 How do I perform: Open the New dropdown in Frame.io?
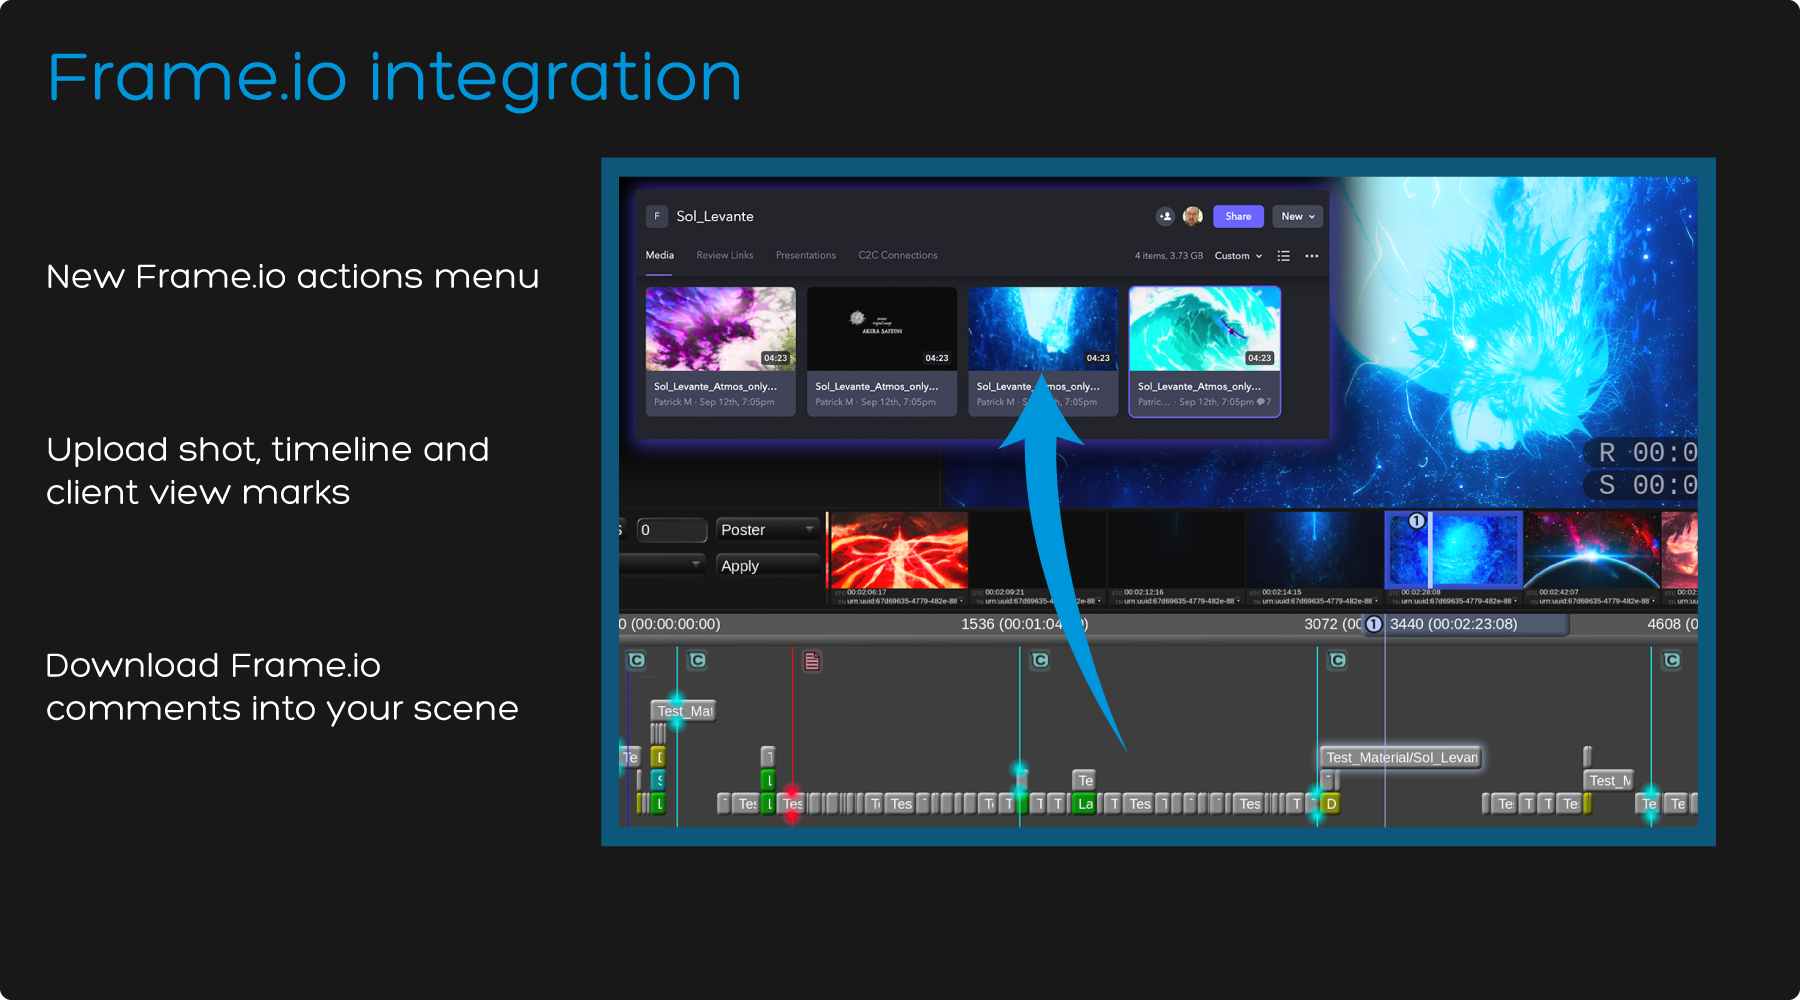[1298, 216]
